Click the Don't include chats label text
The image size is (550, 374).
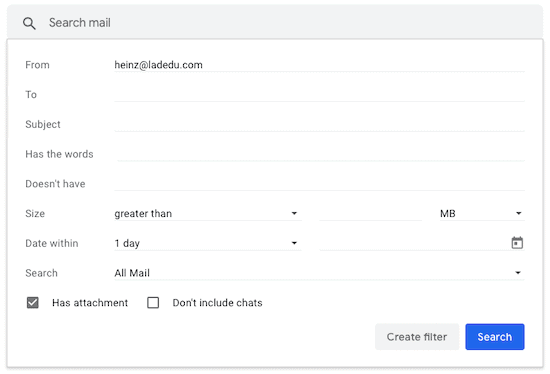[217, 303]
